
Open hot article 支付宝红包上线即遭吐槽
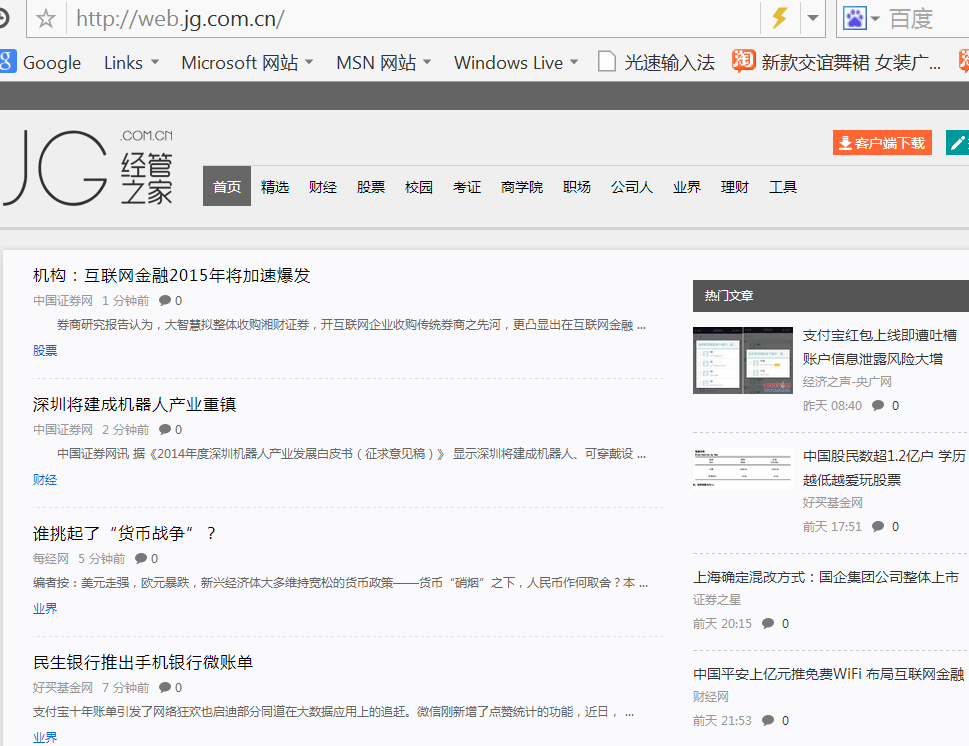(x=879, y=347)
